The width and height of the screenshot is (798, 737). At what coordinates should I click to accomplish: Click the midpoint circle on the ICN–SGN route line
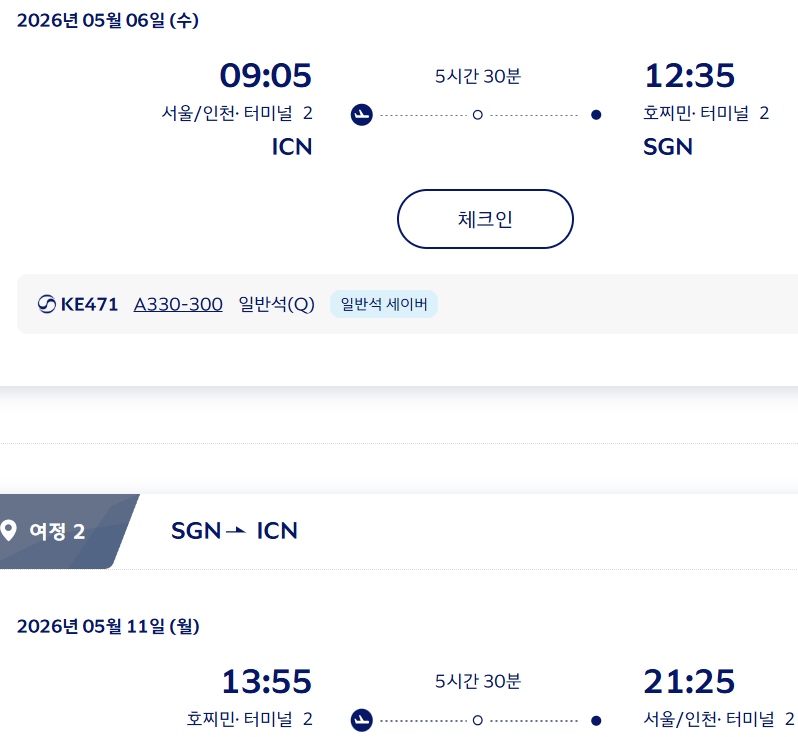tap(478, 115)
